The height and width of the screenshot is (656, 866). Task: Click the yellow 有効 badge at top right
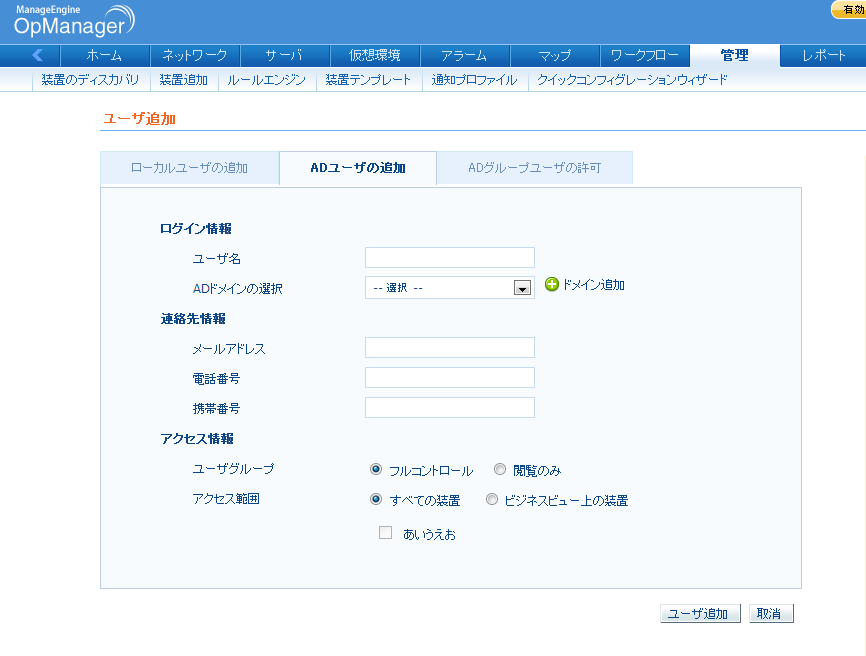[848, 10]
